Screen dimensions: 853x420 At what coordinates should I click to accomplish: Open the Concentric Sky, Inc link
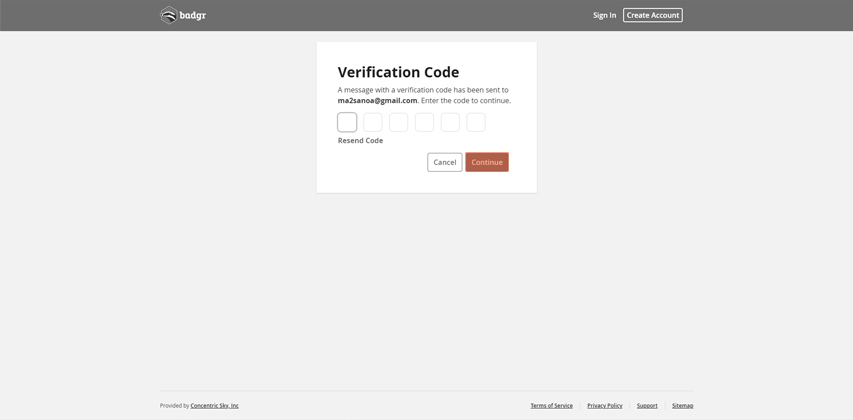pyautogui.click(x=214, y=406)
